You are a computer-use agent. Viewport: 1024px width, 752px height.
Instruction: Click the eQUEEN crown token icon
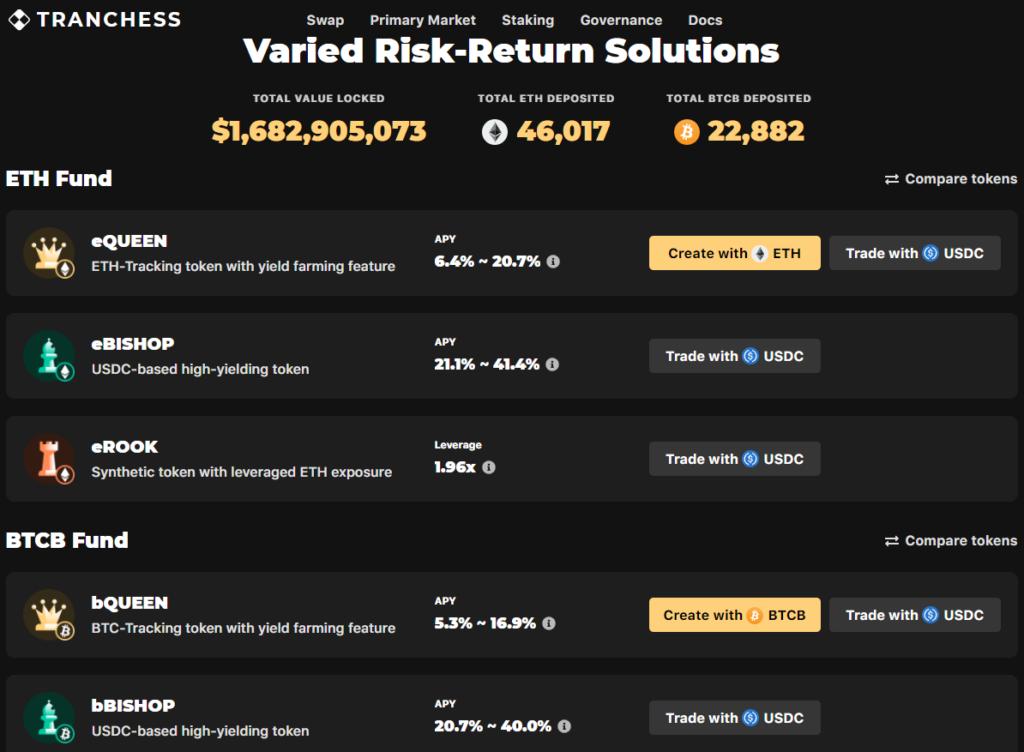pyautogui.click(x=49, y=253)
